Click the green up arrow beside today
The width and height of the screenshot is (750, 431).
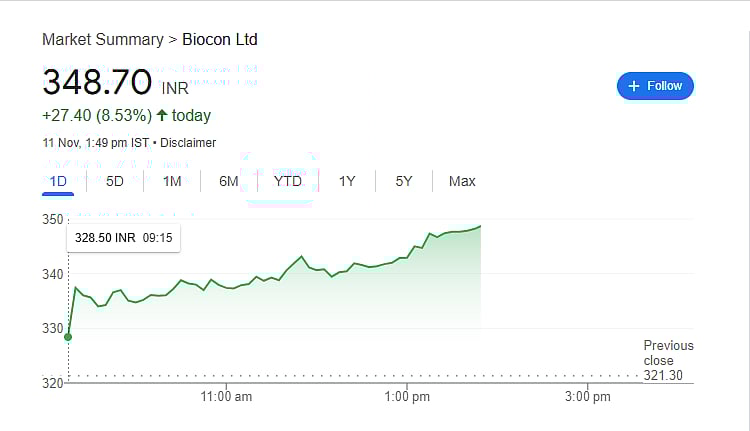point(161,116)
